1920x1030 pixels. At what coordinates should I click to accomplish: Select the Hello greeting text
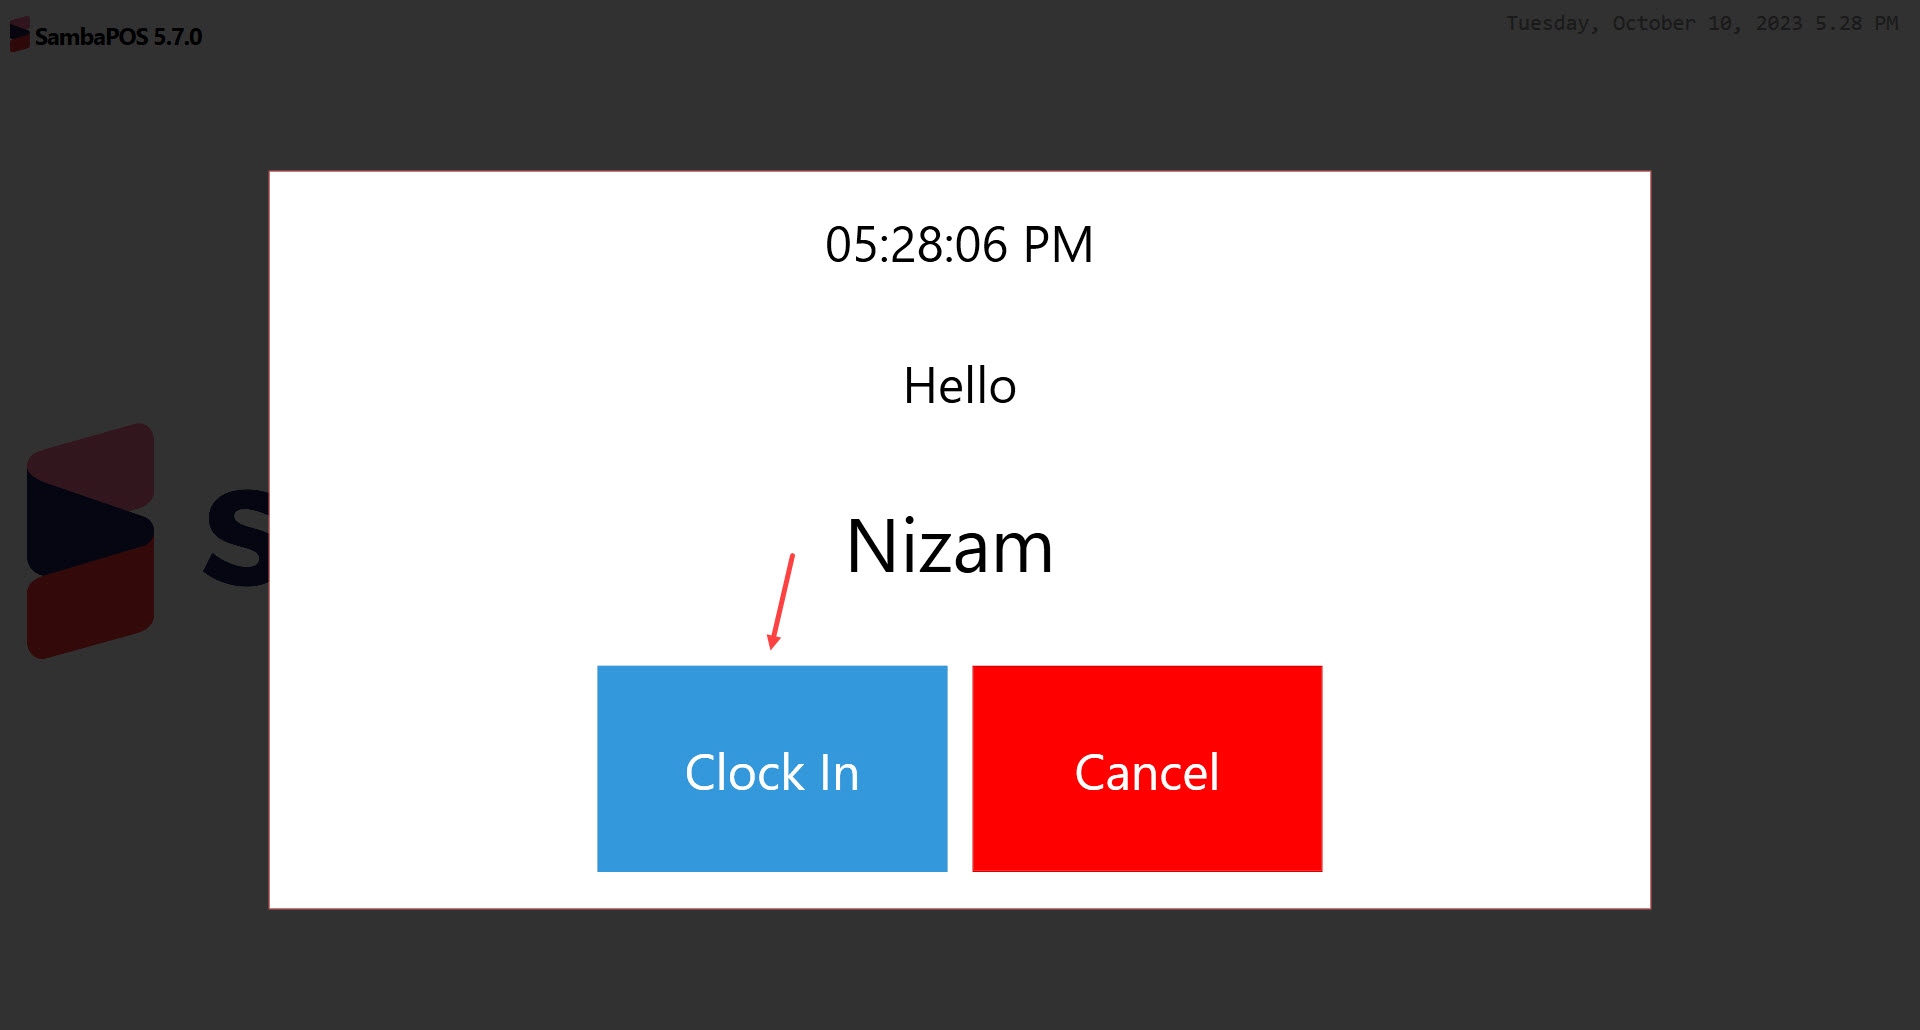(959, 386)
